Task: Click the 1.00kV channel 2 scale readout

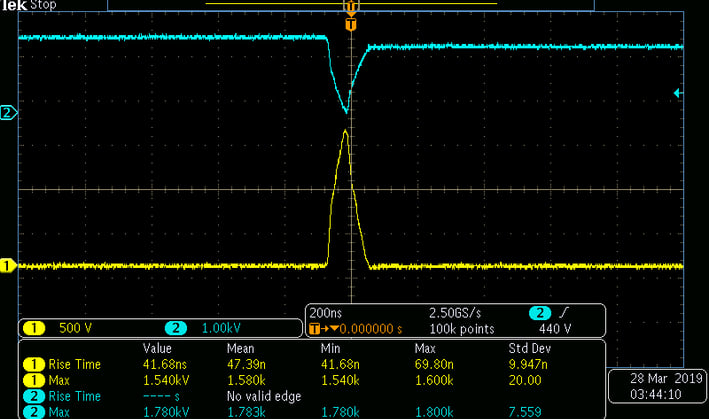Action: click(x=221, y=328)
